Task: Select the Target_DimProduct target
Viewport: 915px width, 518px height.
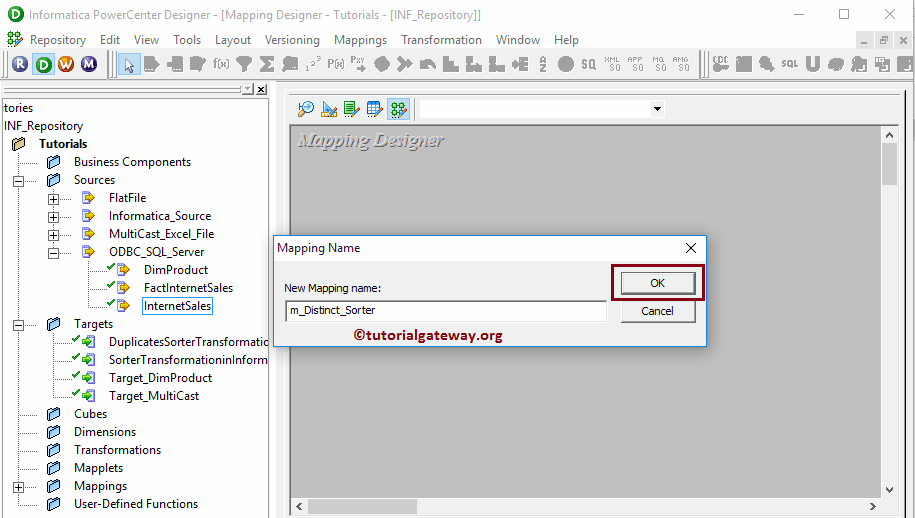Action: [x=160, y=378]
